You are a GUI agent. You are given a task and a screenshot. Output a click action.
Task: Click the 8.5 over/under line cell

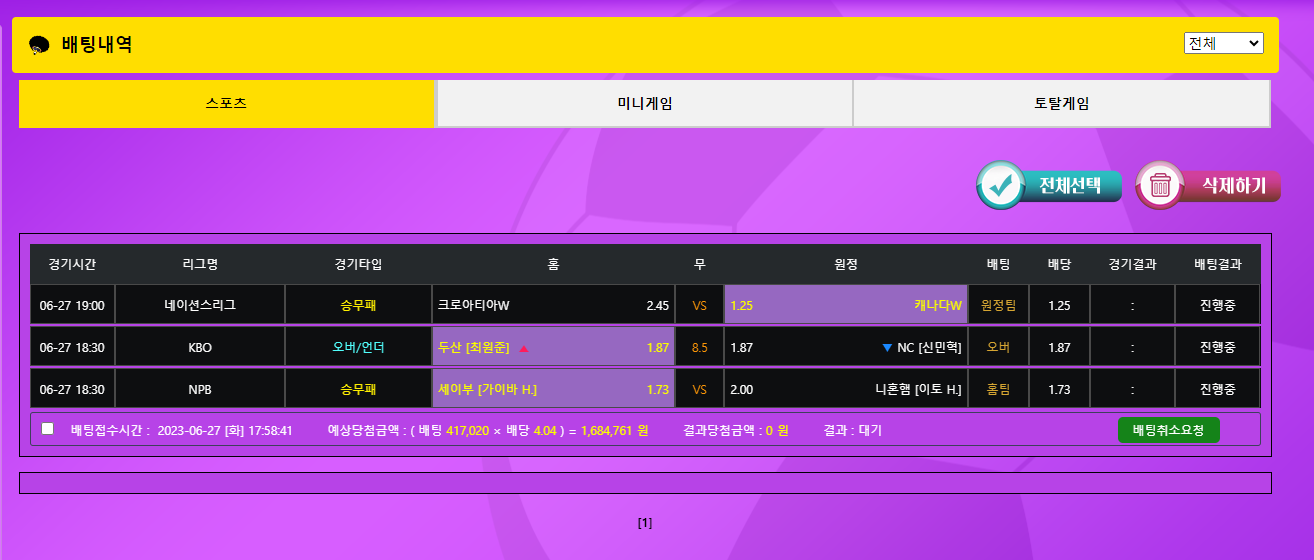coord(699,348)
